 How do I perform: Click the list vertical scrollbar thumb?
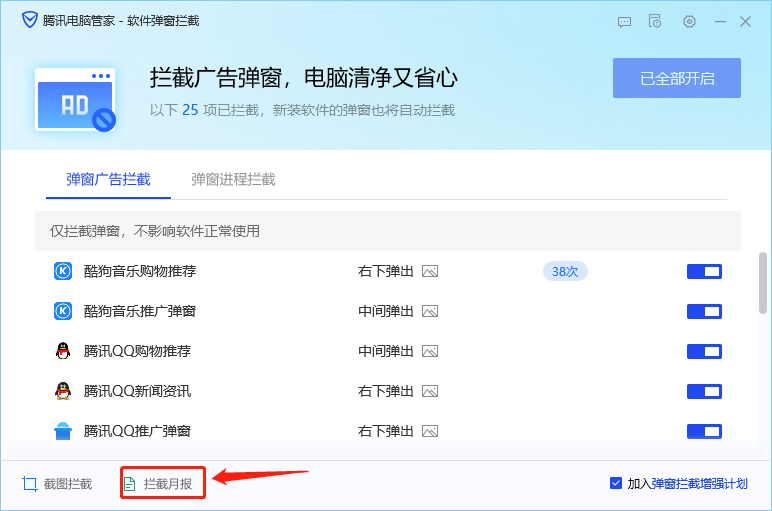point(763,283)
